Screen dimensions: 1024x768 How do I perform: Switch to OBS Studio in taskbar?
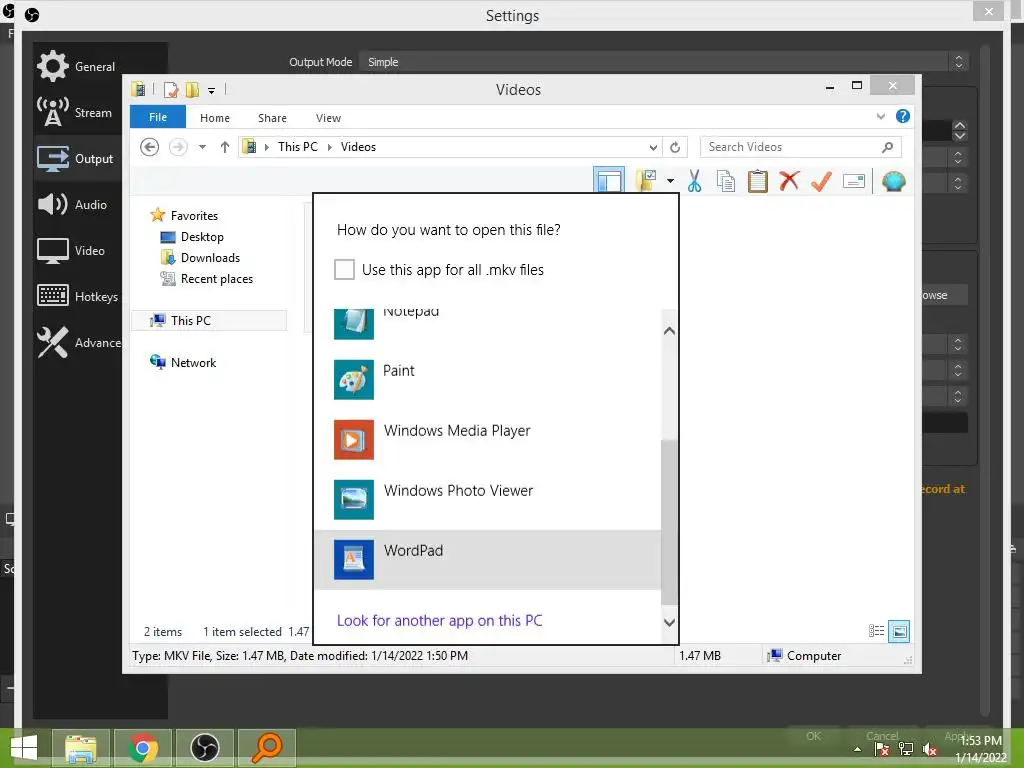point(205,748)
